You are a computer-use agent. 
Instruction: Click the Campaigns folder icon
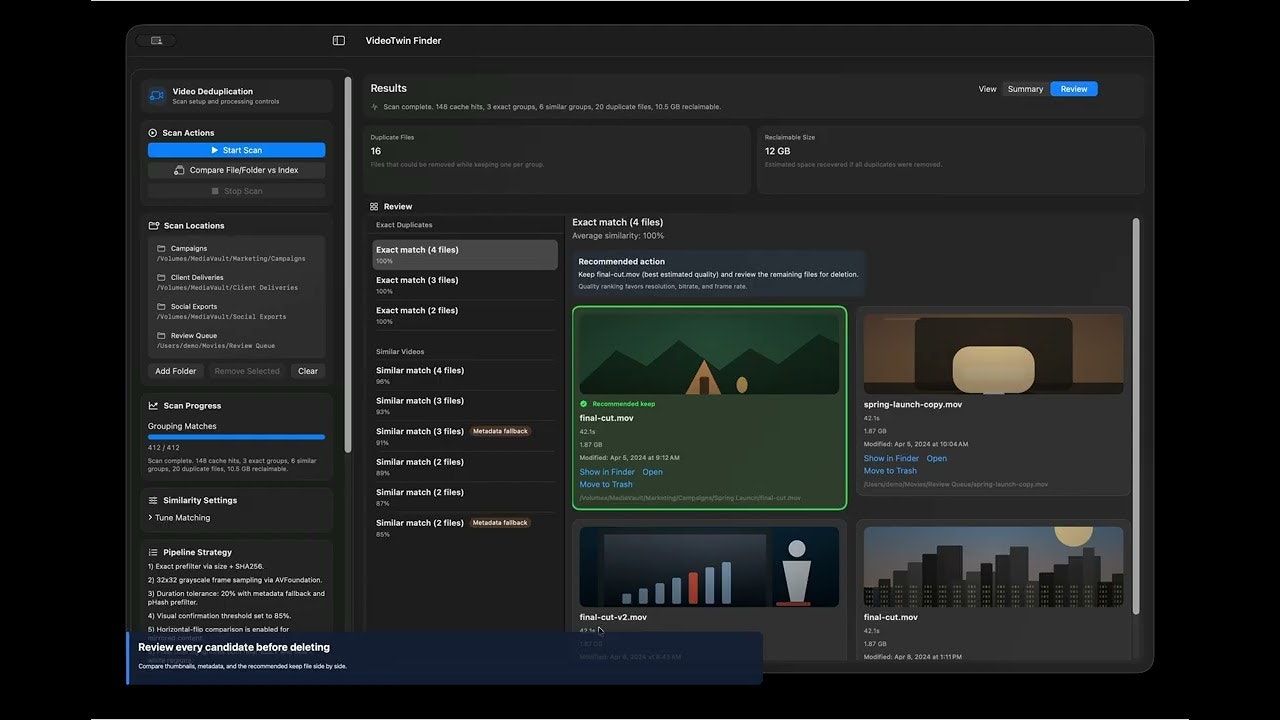click(x=161, y=248)
